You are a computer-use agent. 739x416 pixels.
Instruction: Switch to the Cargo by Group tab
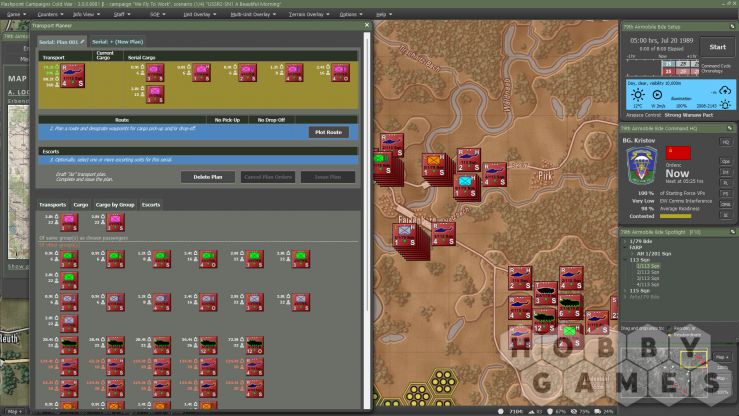click(115, 204)
